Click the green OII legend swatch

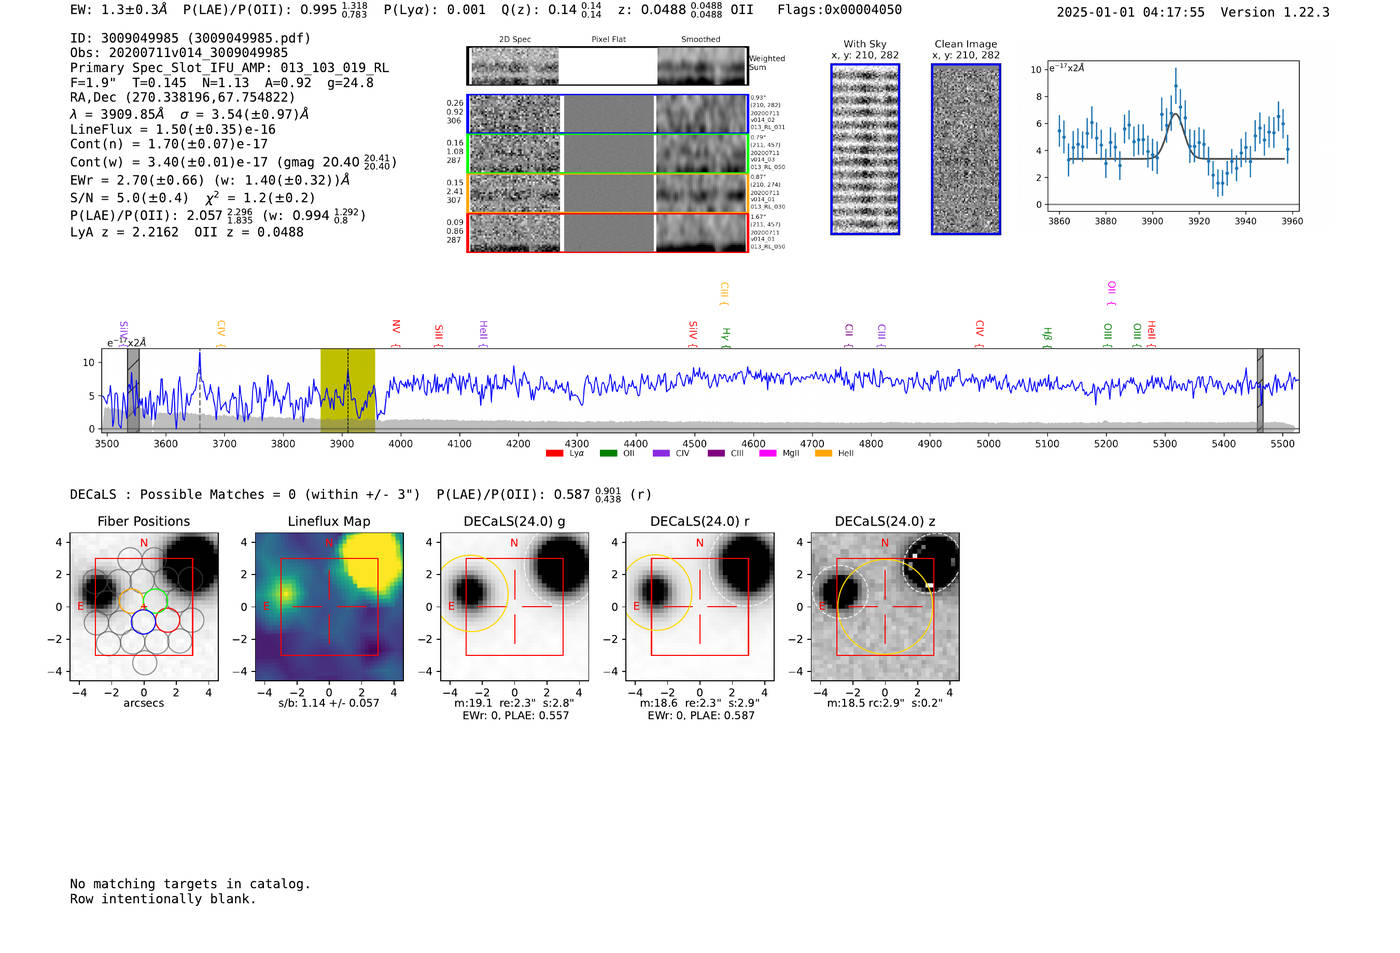click(x=608, y=454)
